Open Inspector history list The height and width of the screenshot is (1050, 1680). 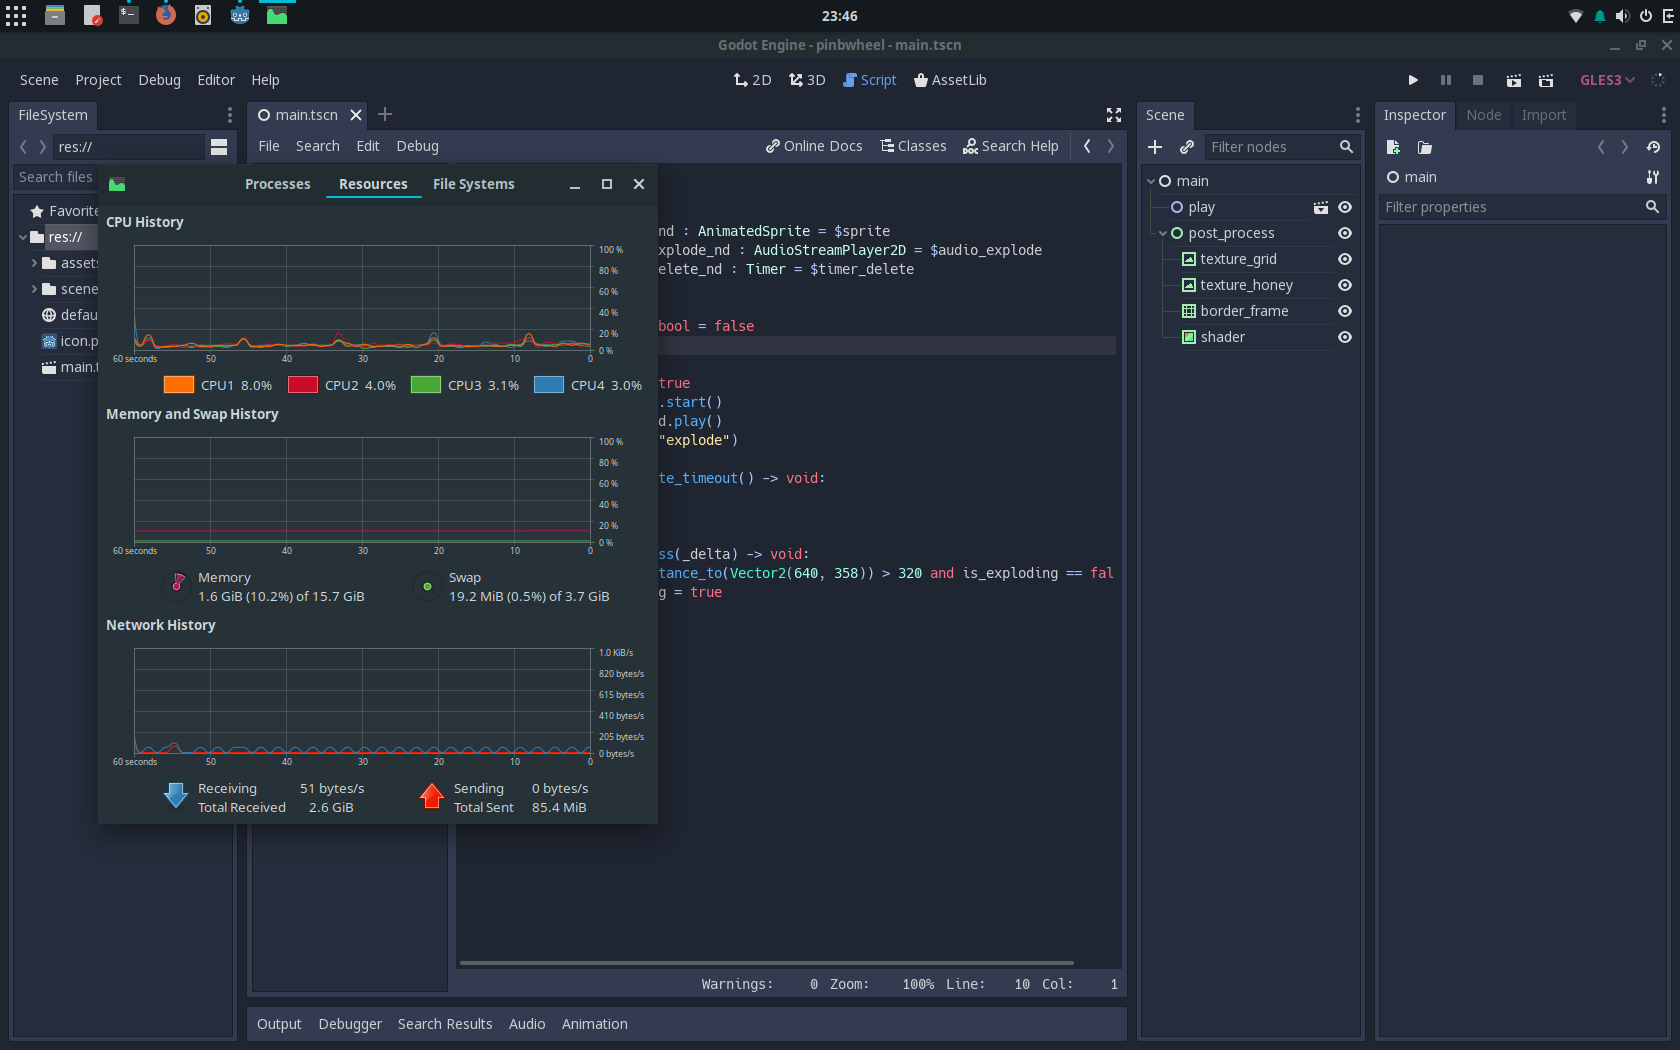coord(1654,147)
